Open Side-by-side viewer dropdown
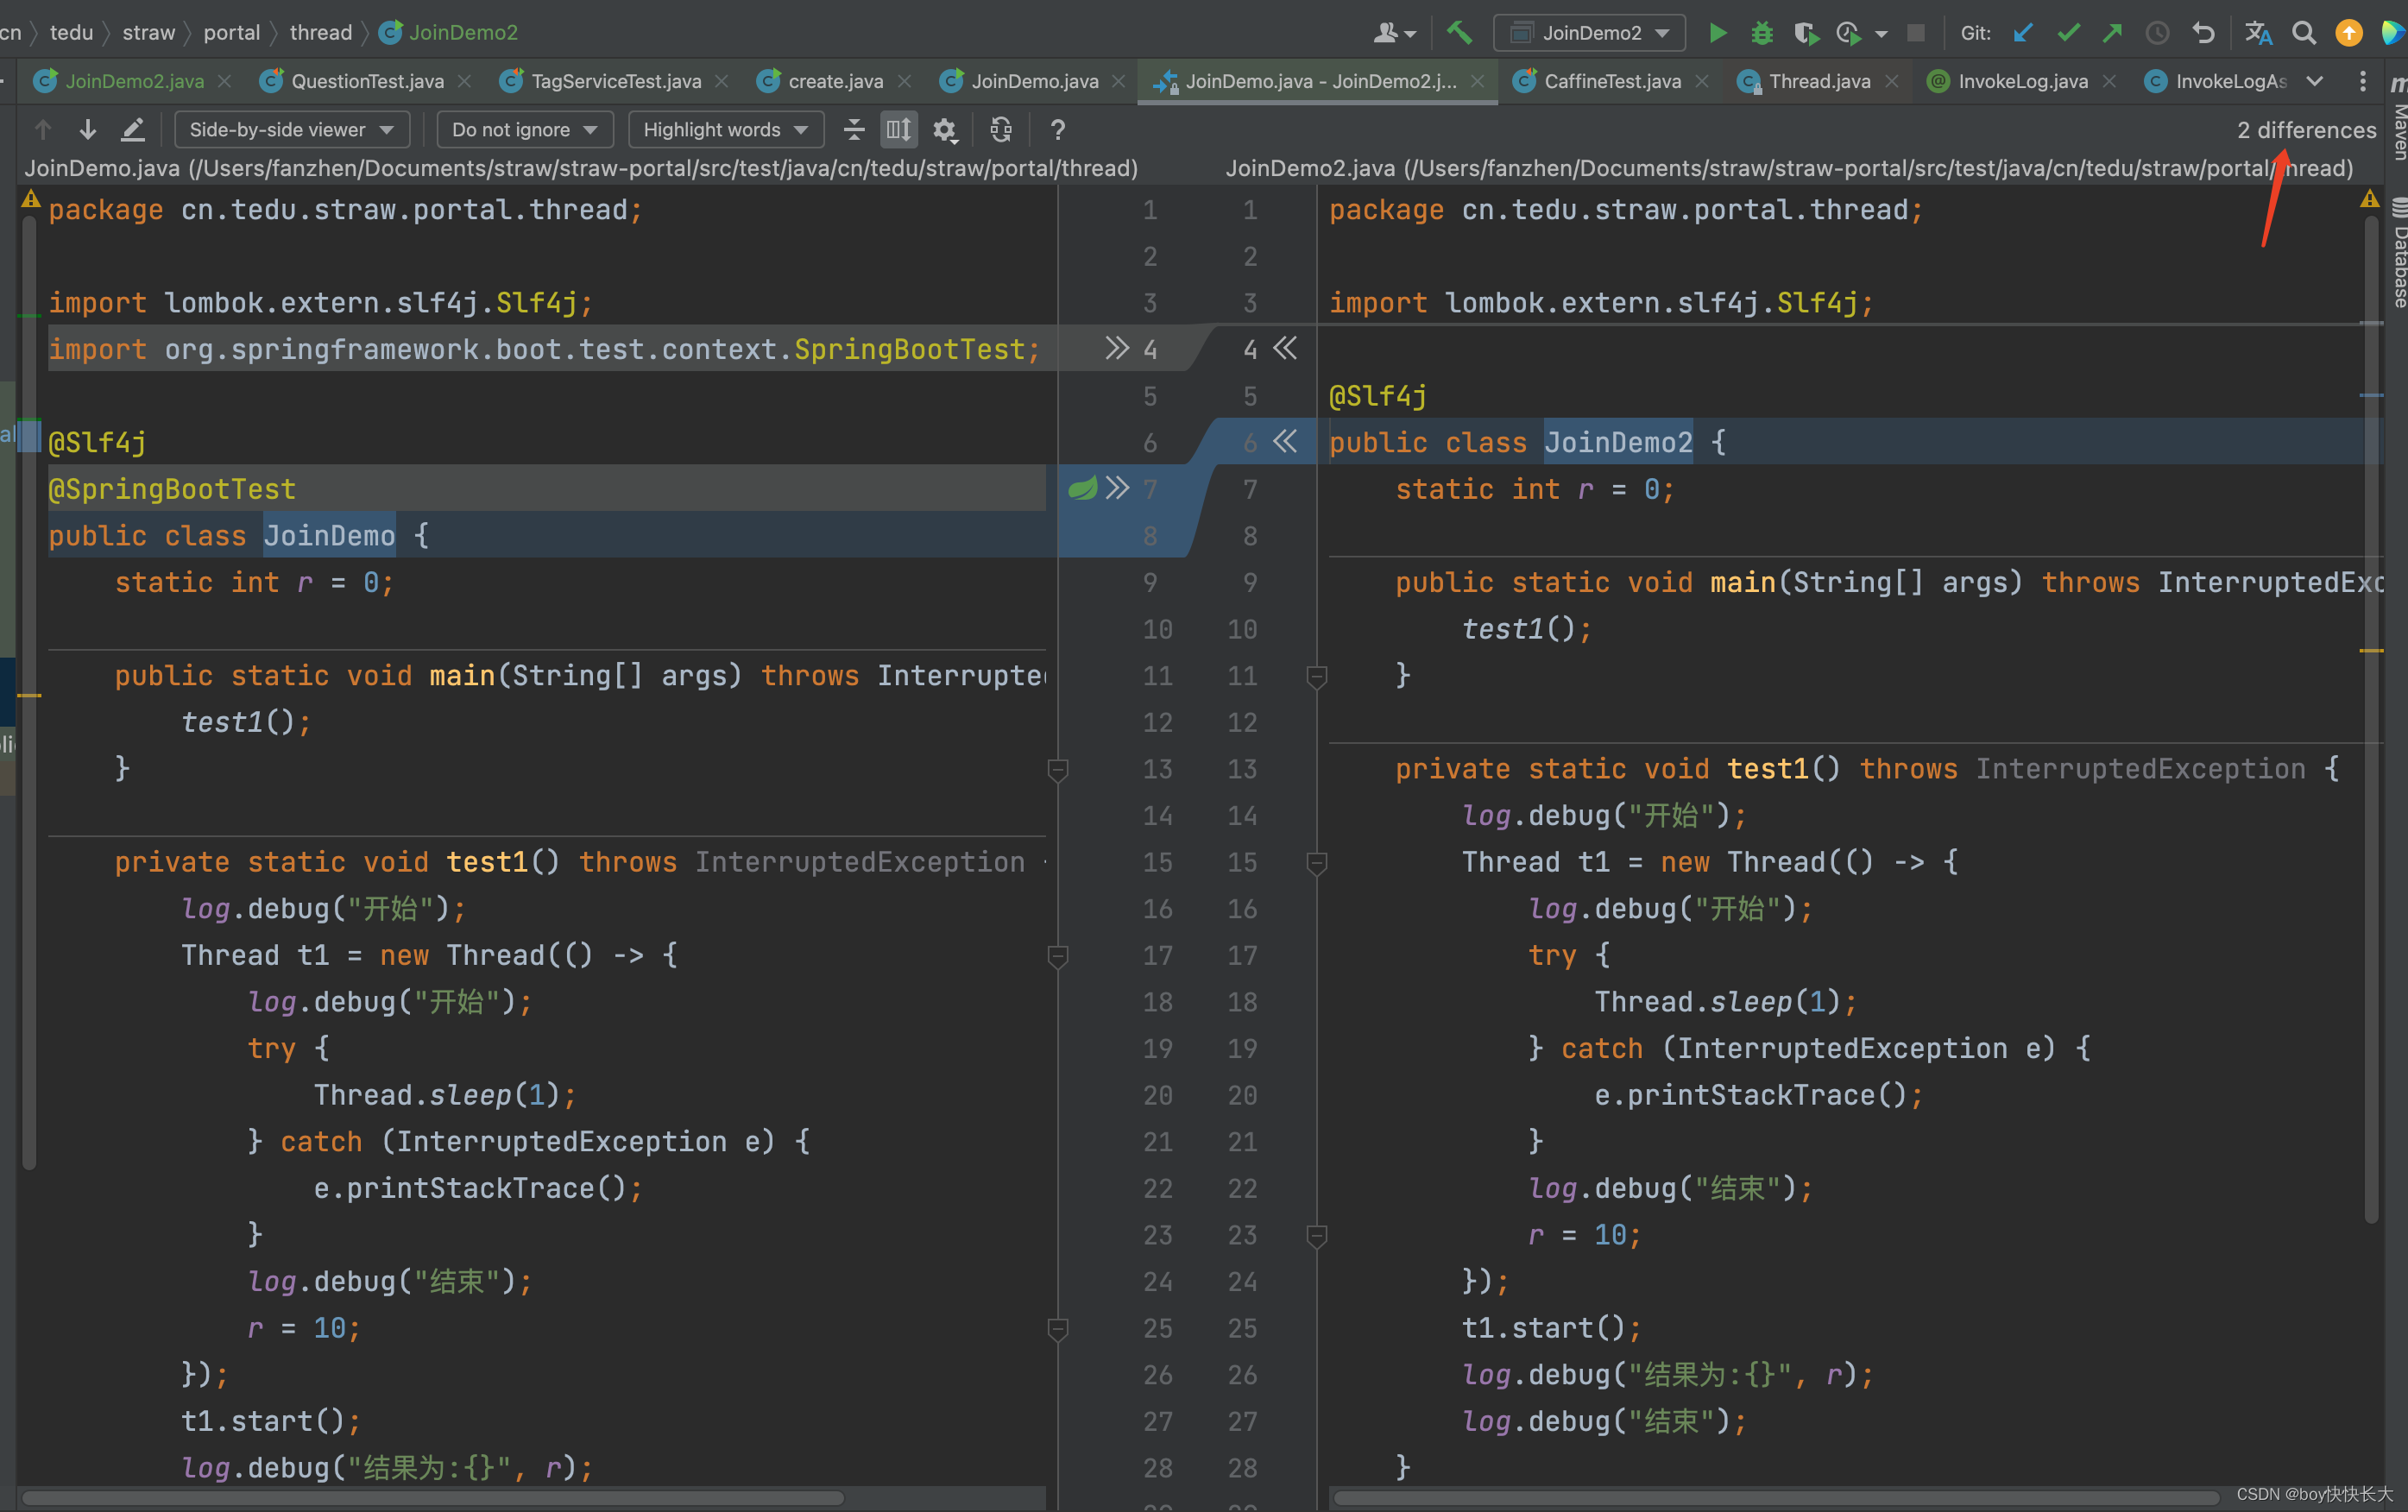The height and width of the screenshot is (1512, 2408). point(292,129)
